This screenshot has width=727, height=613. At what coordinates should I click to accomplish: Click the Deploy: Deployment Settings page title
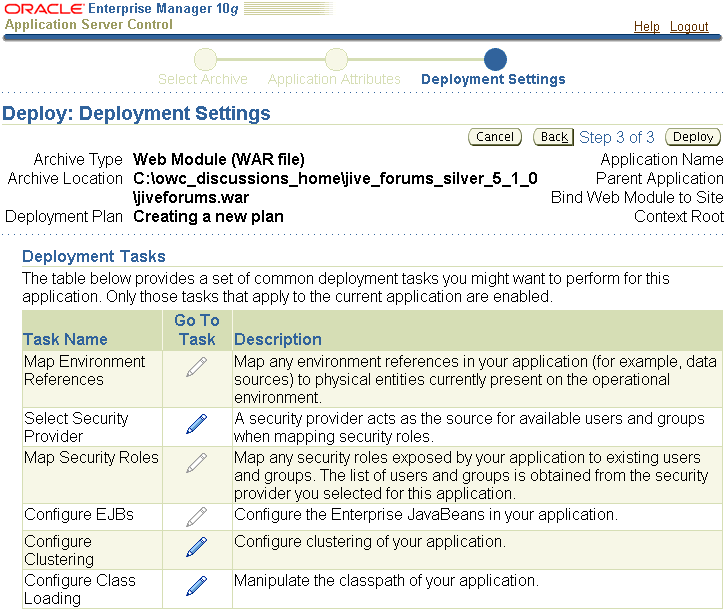(136, 114)
